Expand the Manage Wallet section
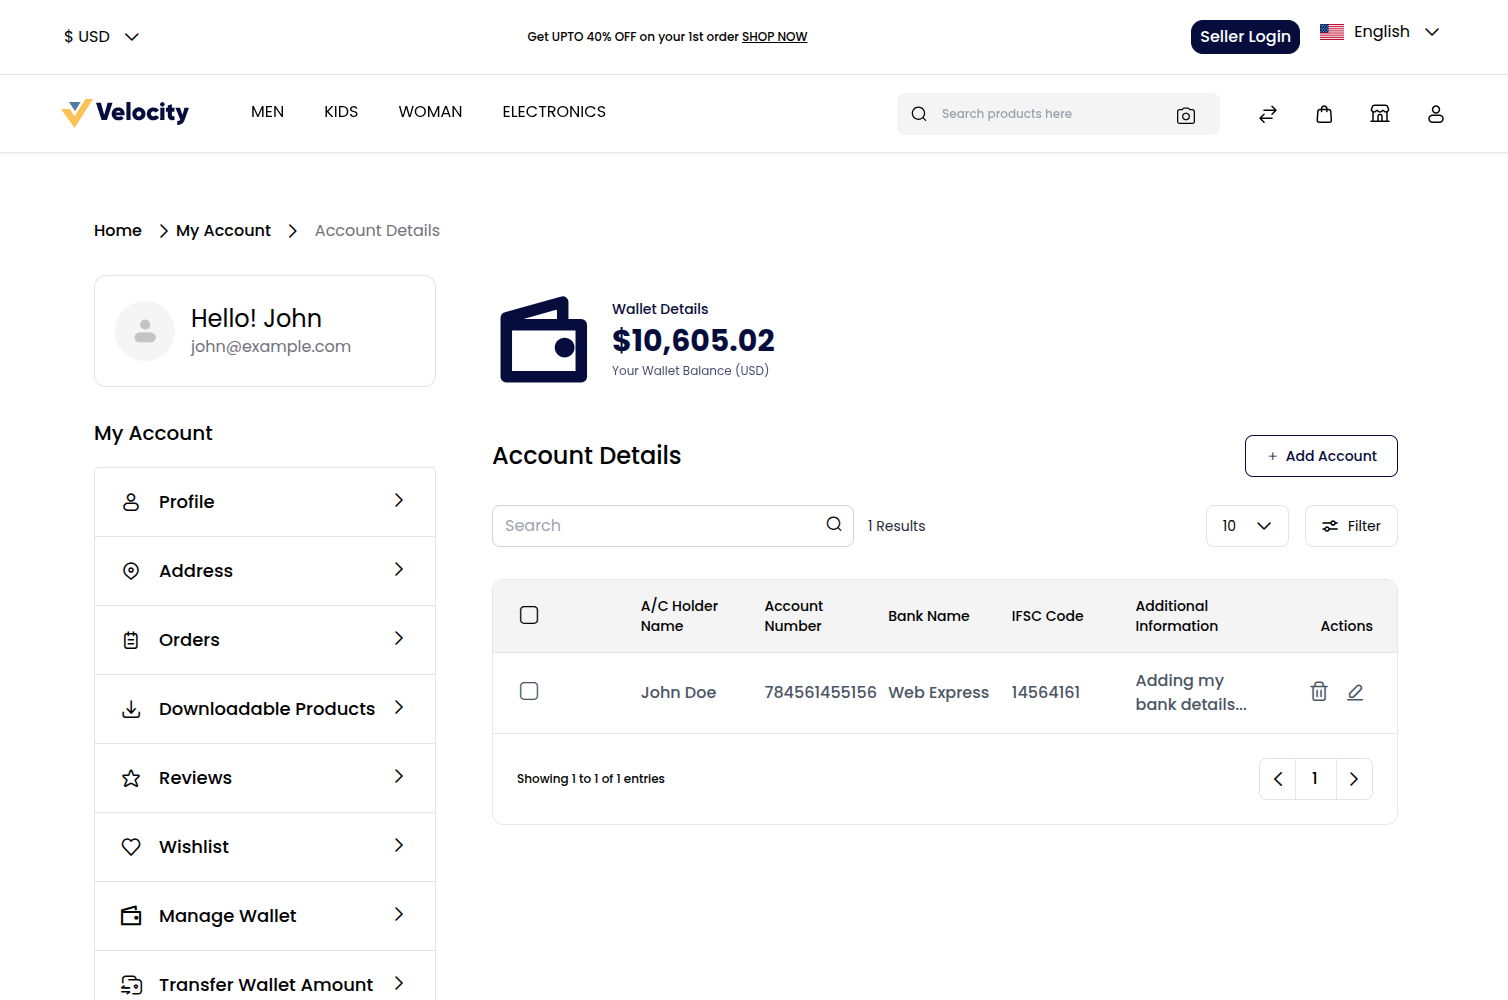Screen dimensions: 1508x1000 (264, 915)
